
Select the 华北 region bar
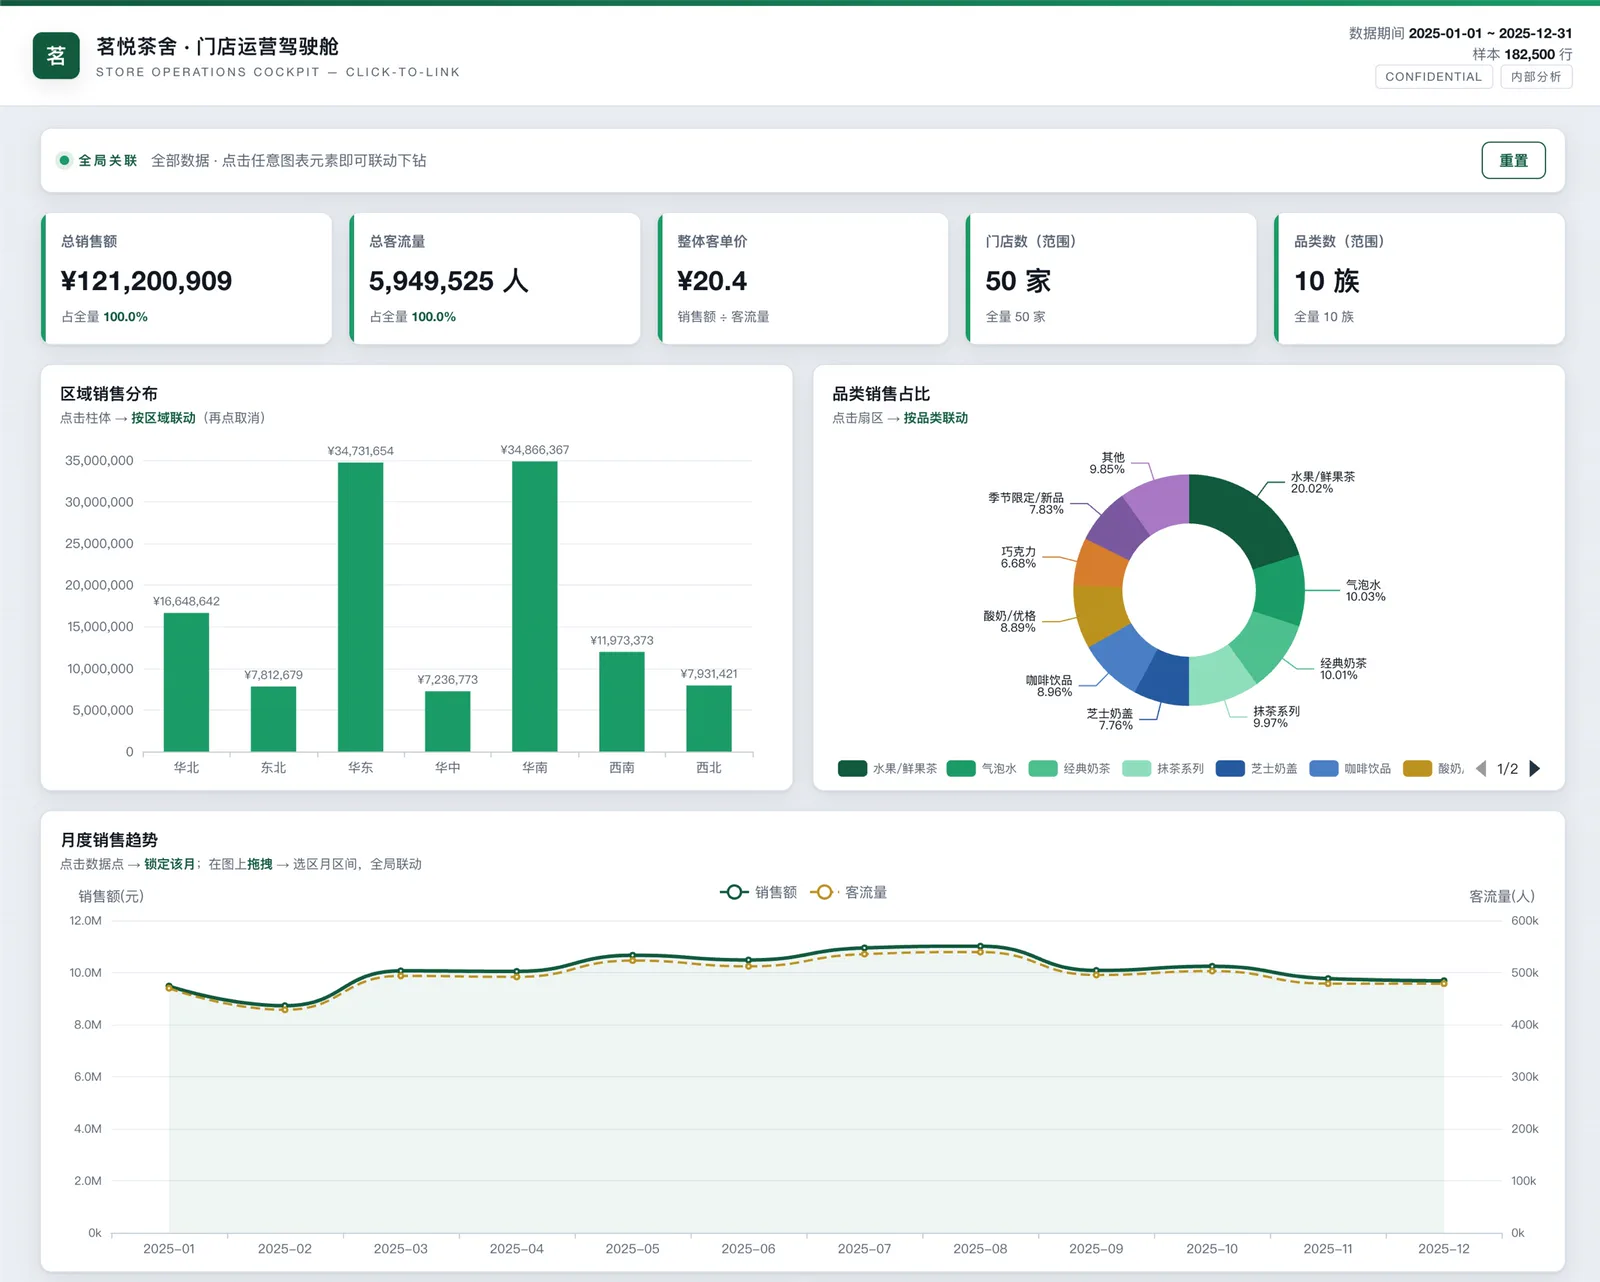coord(186,682)
